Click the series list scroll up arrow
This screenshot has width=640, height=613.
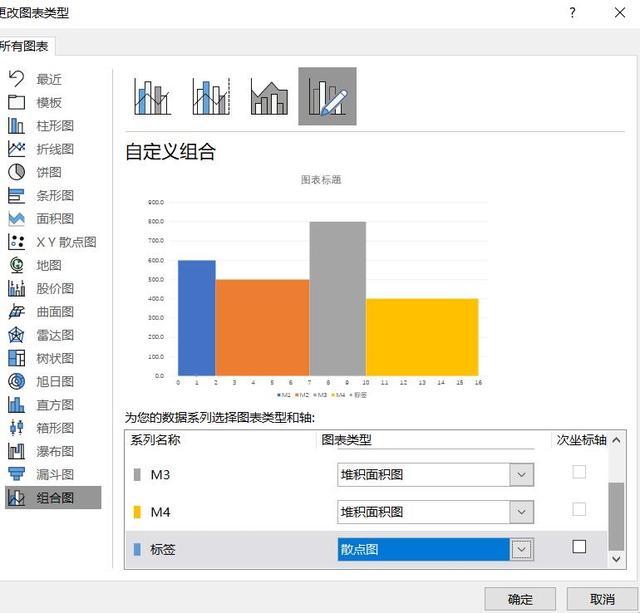[x=616, y=440]
